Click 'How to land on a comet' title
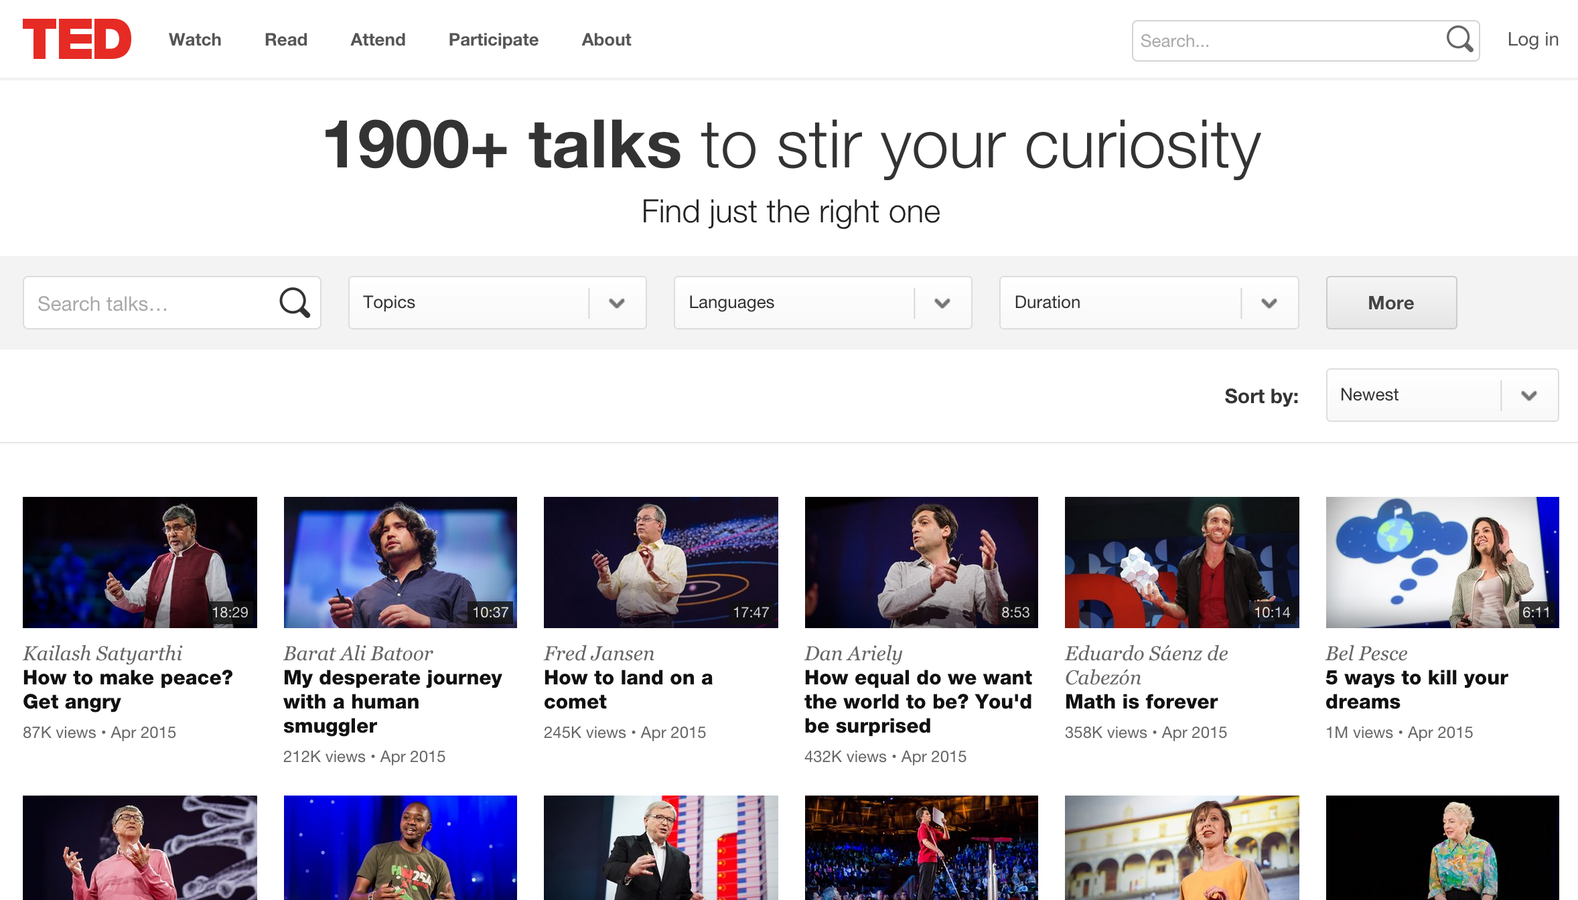 point(628,690)
